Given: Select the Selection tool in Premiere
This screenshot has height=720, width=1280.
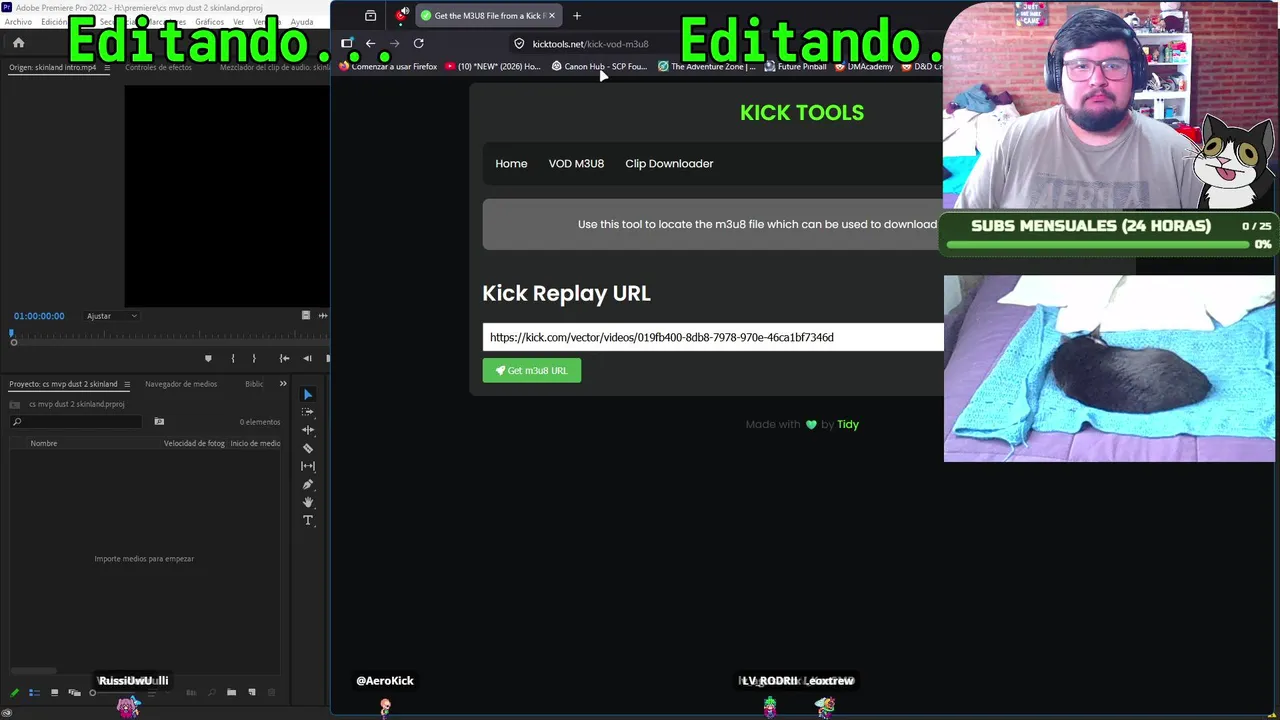Looking at the screenshot, I should click(x=308, y=394).
